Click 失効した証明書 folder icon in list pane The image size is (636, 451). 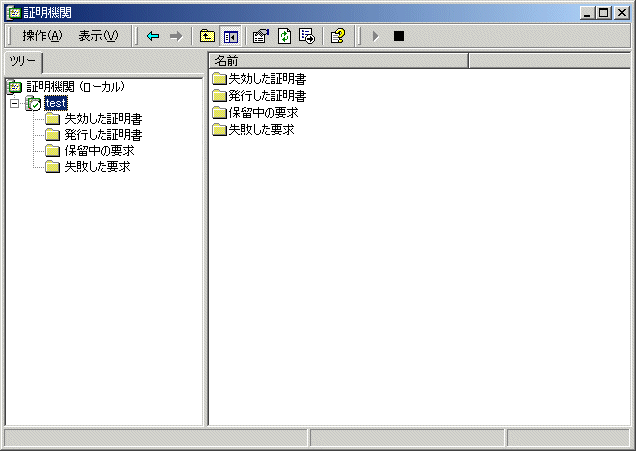pos(219,79)
